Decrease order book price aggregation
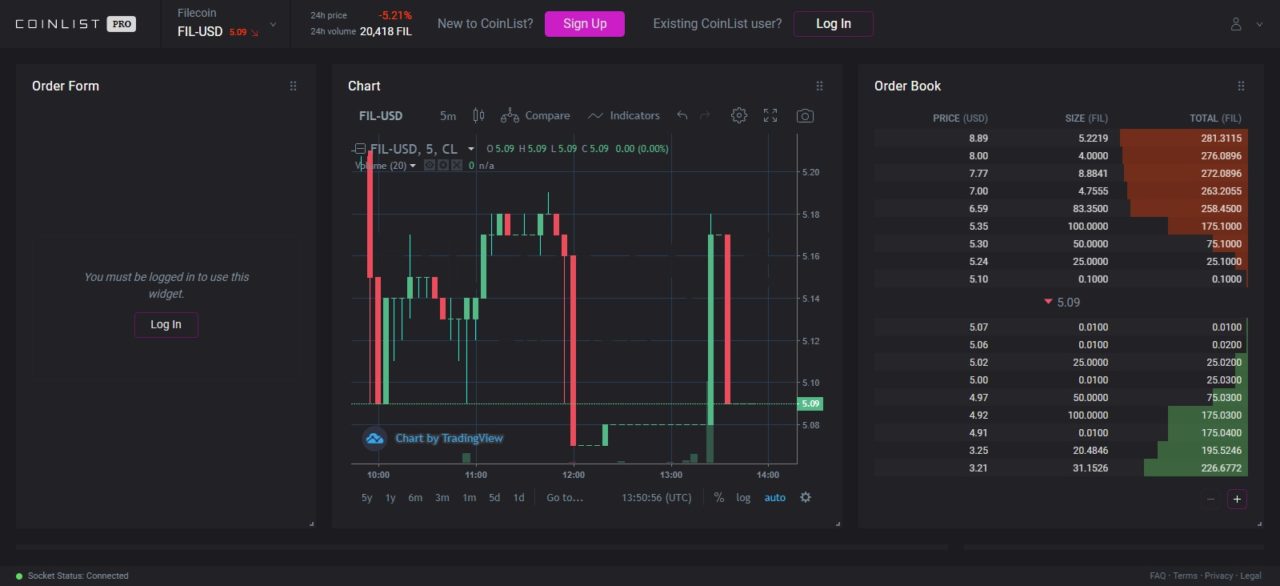Screen dimensions: 1280x586 [x=1211, y=499]
